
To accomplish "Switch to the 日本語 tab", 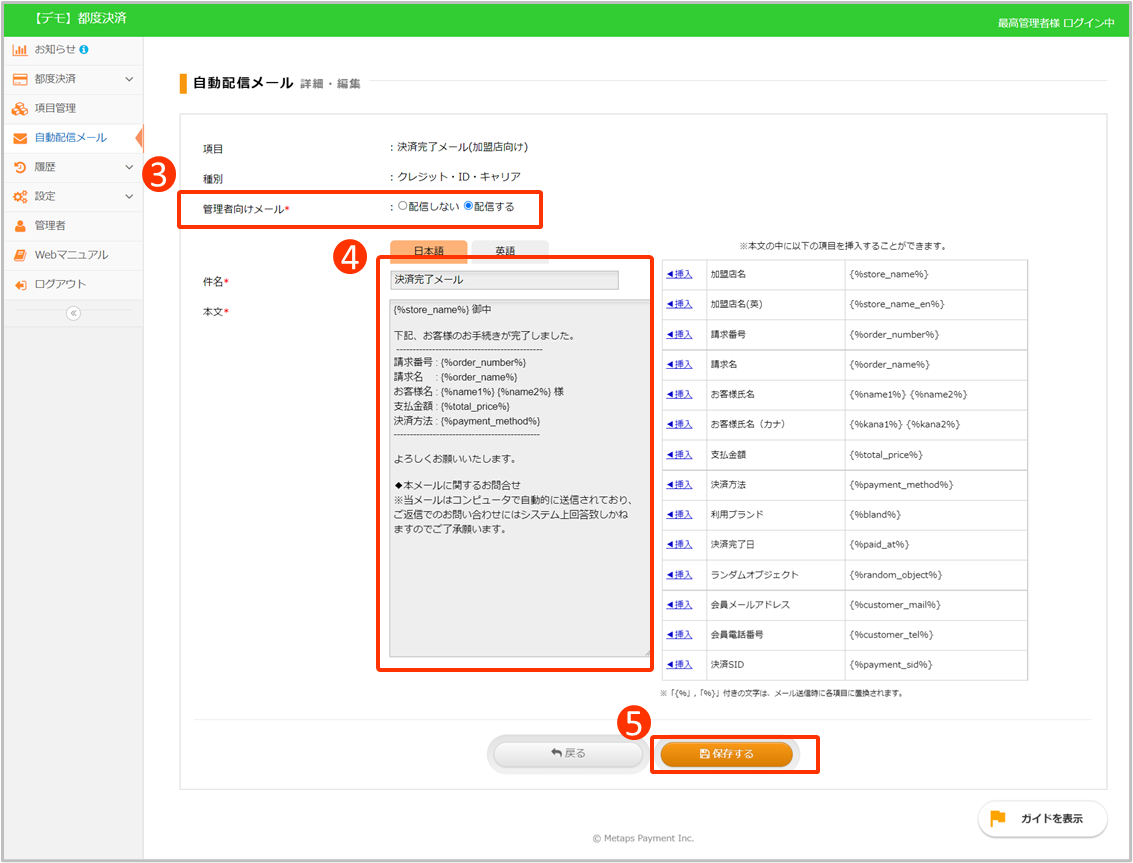I will tap(428, 251).
